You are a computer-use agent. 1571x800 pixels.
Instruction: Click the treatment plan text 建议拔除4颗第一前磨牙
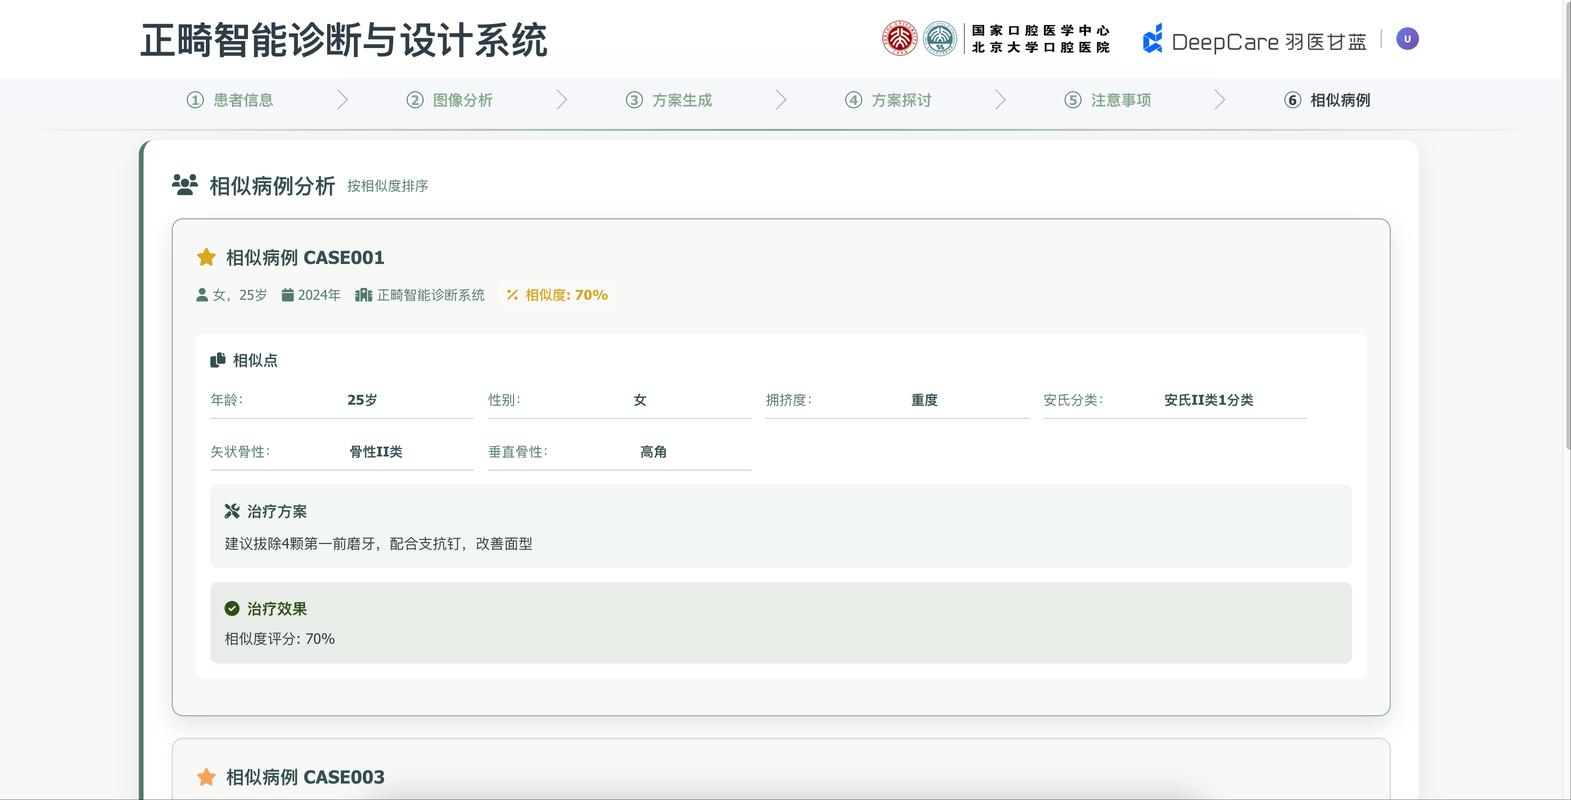(x=303, y=544)
